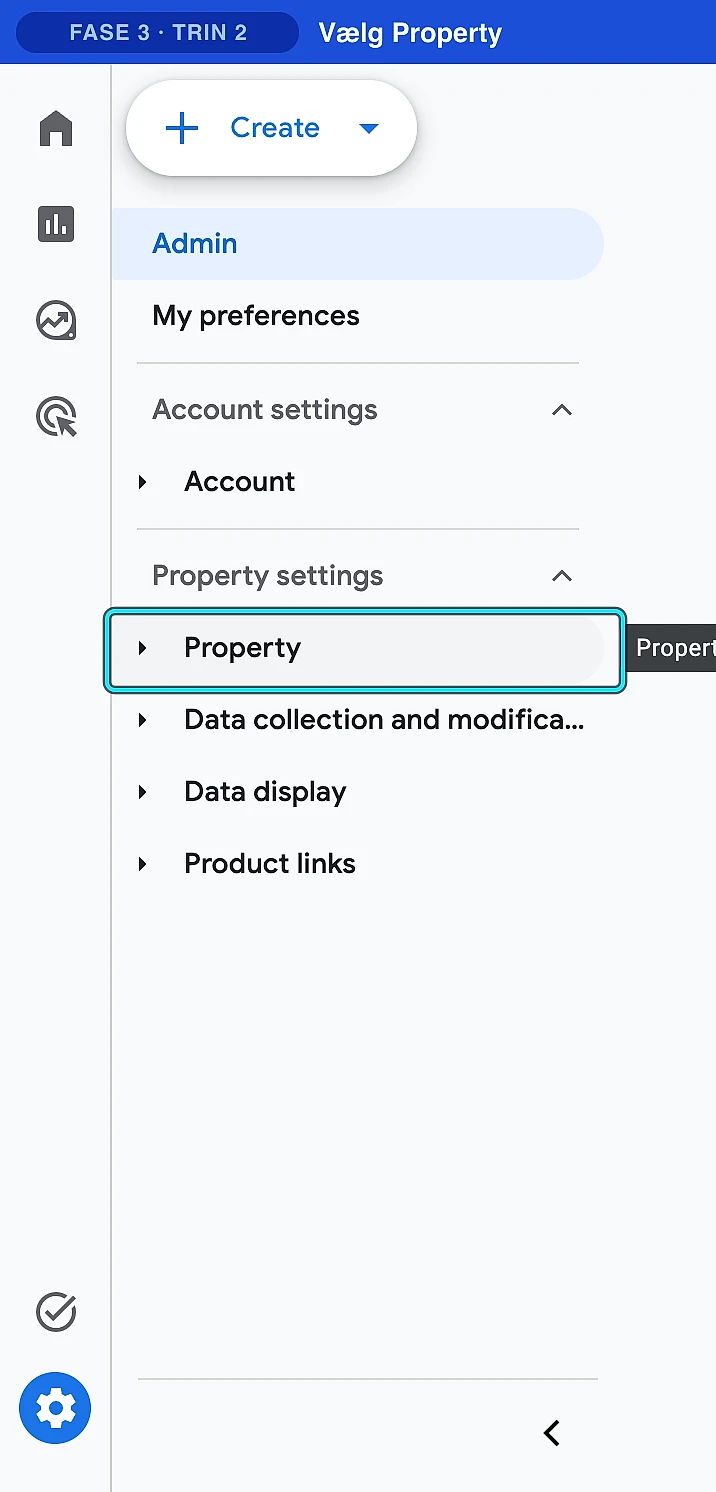
Task: Open the Advertising cursor target icon
Action: tap(56, 417)
